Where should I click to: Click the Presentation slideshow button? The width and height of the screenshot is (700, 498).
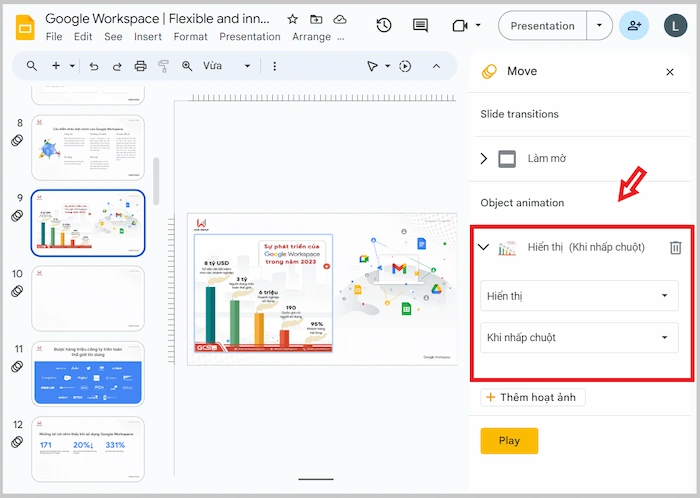(x=542, y=26)
